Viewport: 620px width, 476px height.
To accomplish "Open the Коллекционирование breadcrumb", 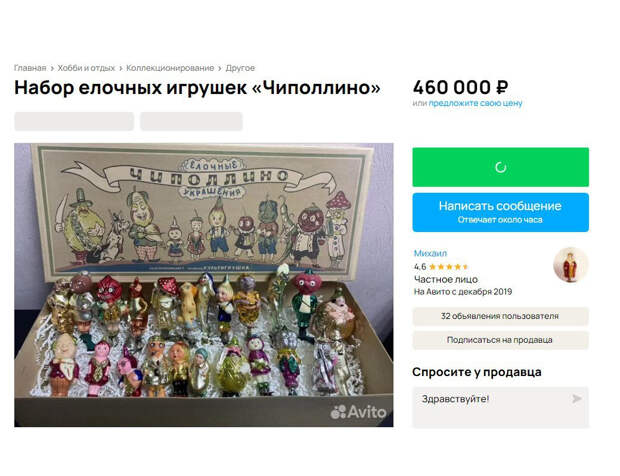I will (x=170, y=68).
